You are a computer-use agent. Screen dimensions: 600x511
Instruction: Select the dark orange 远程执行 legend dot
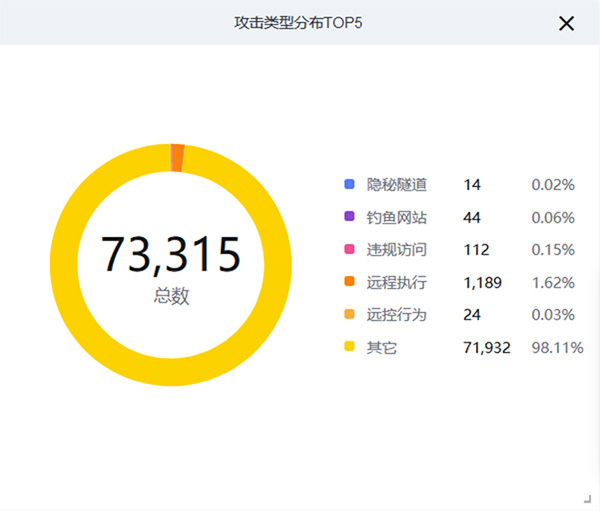(349, 283)
